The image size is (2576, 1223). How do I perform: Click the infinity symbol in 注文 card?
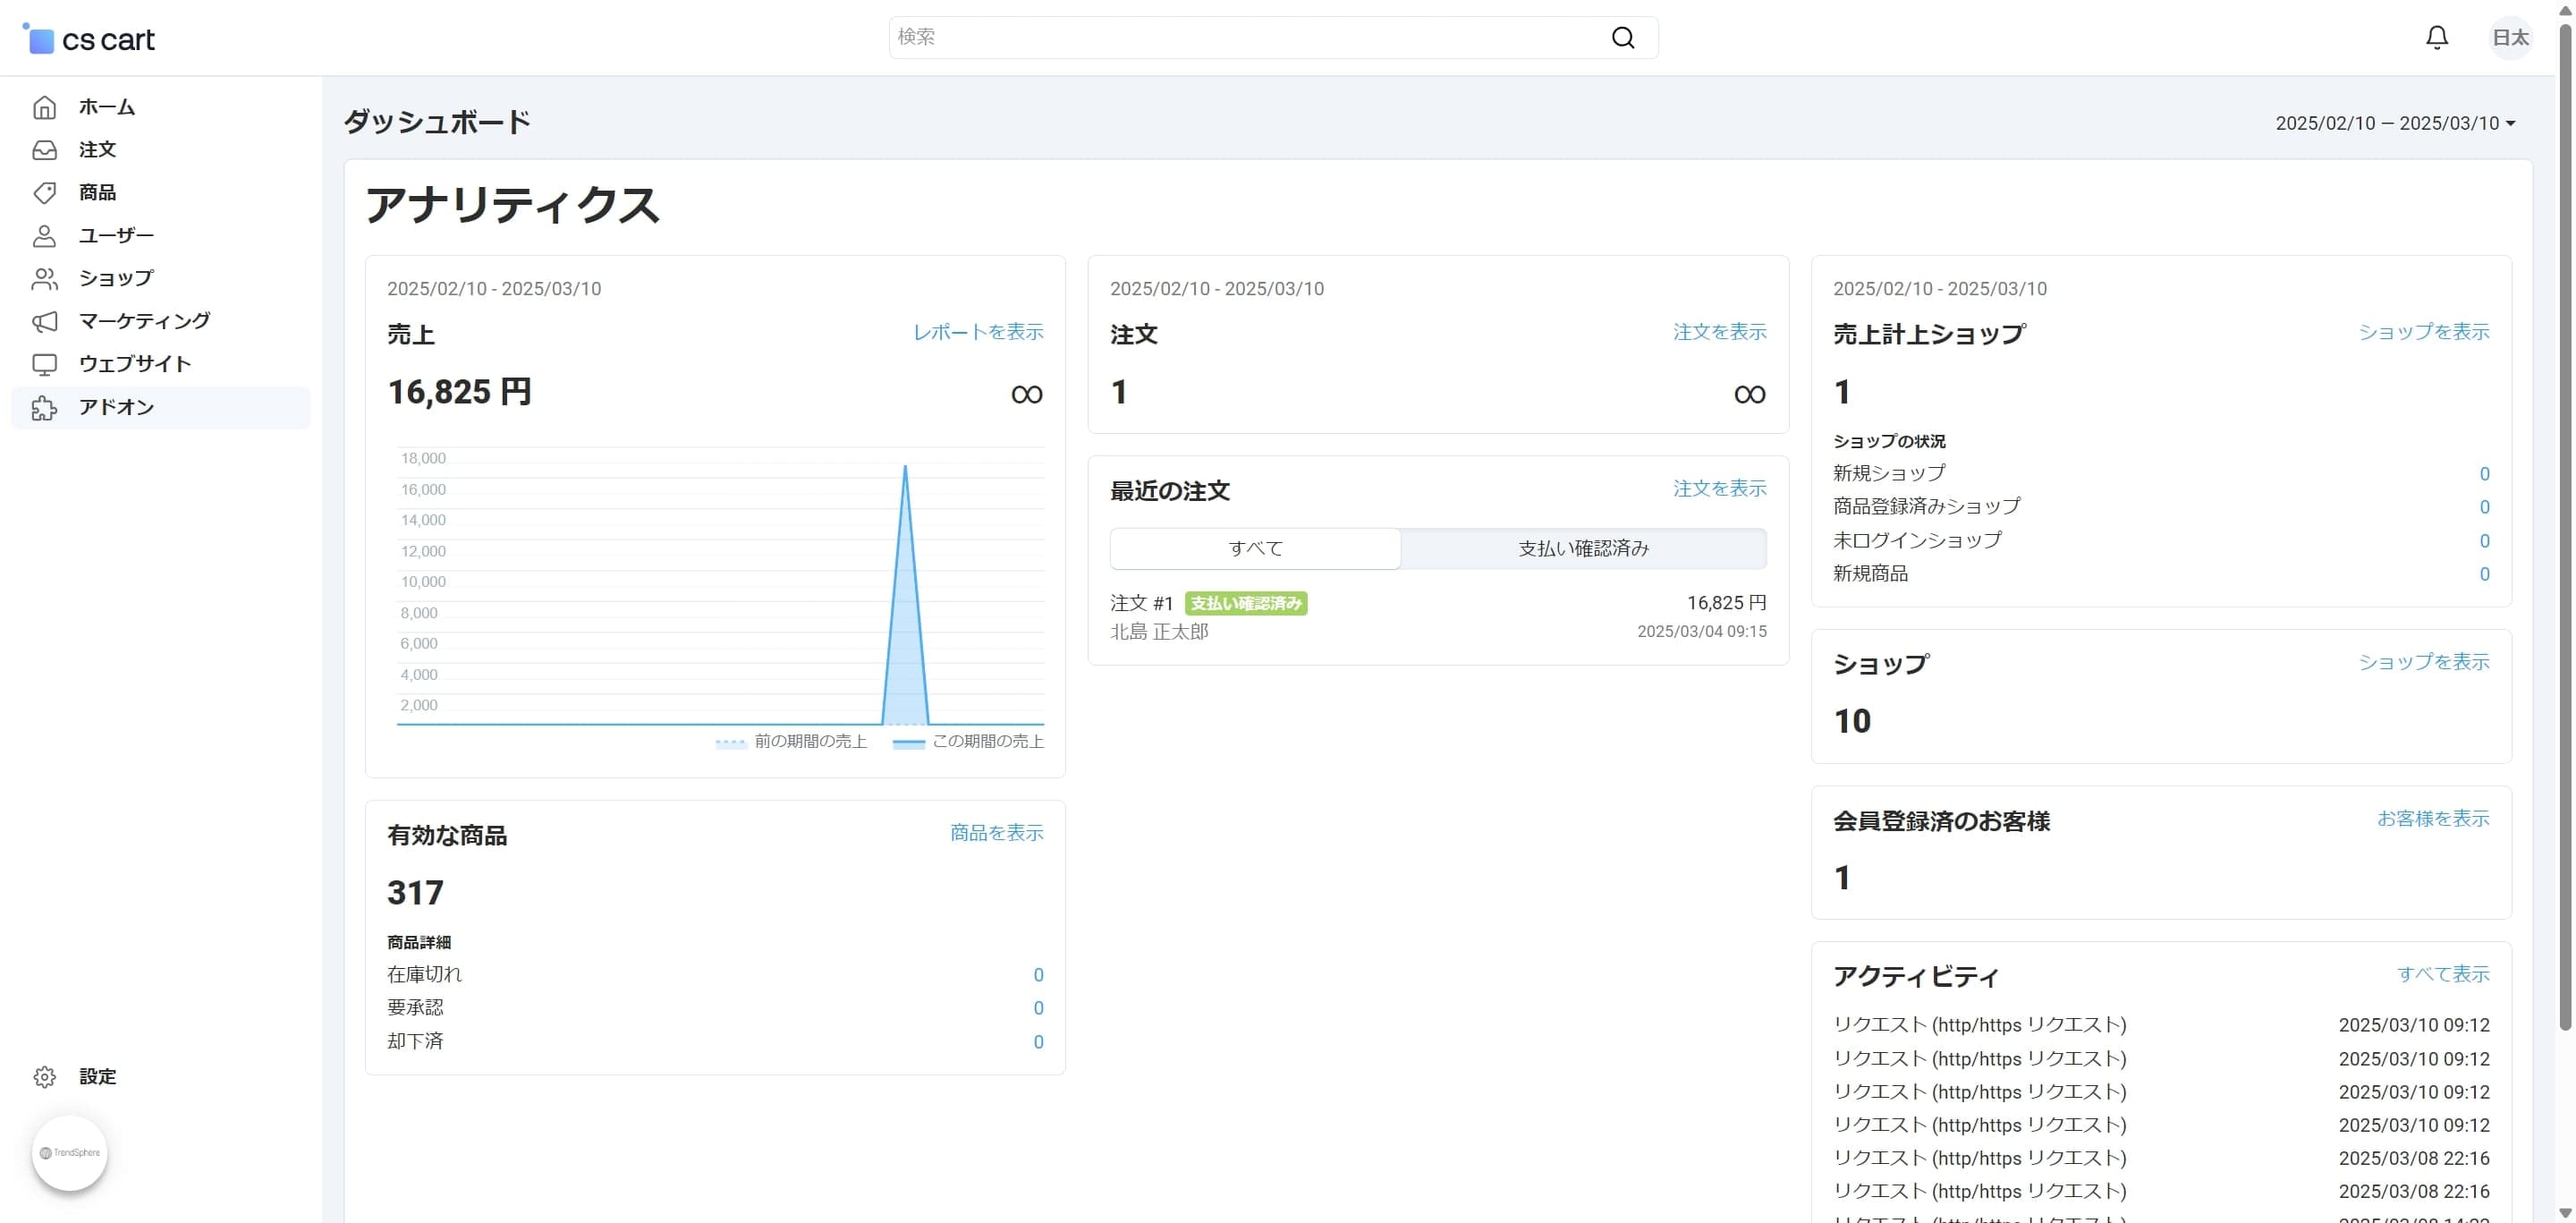1750,394
